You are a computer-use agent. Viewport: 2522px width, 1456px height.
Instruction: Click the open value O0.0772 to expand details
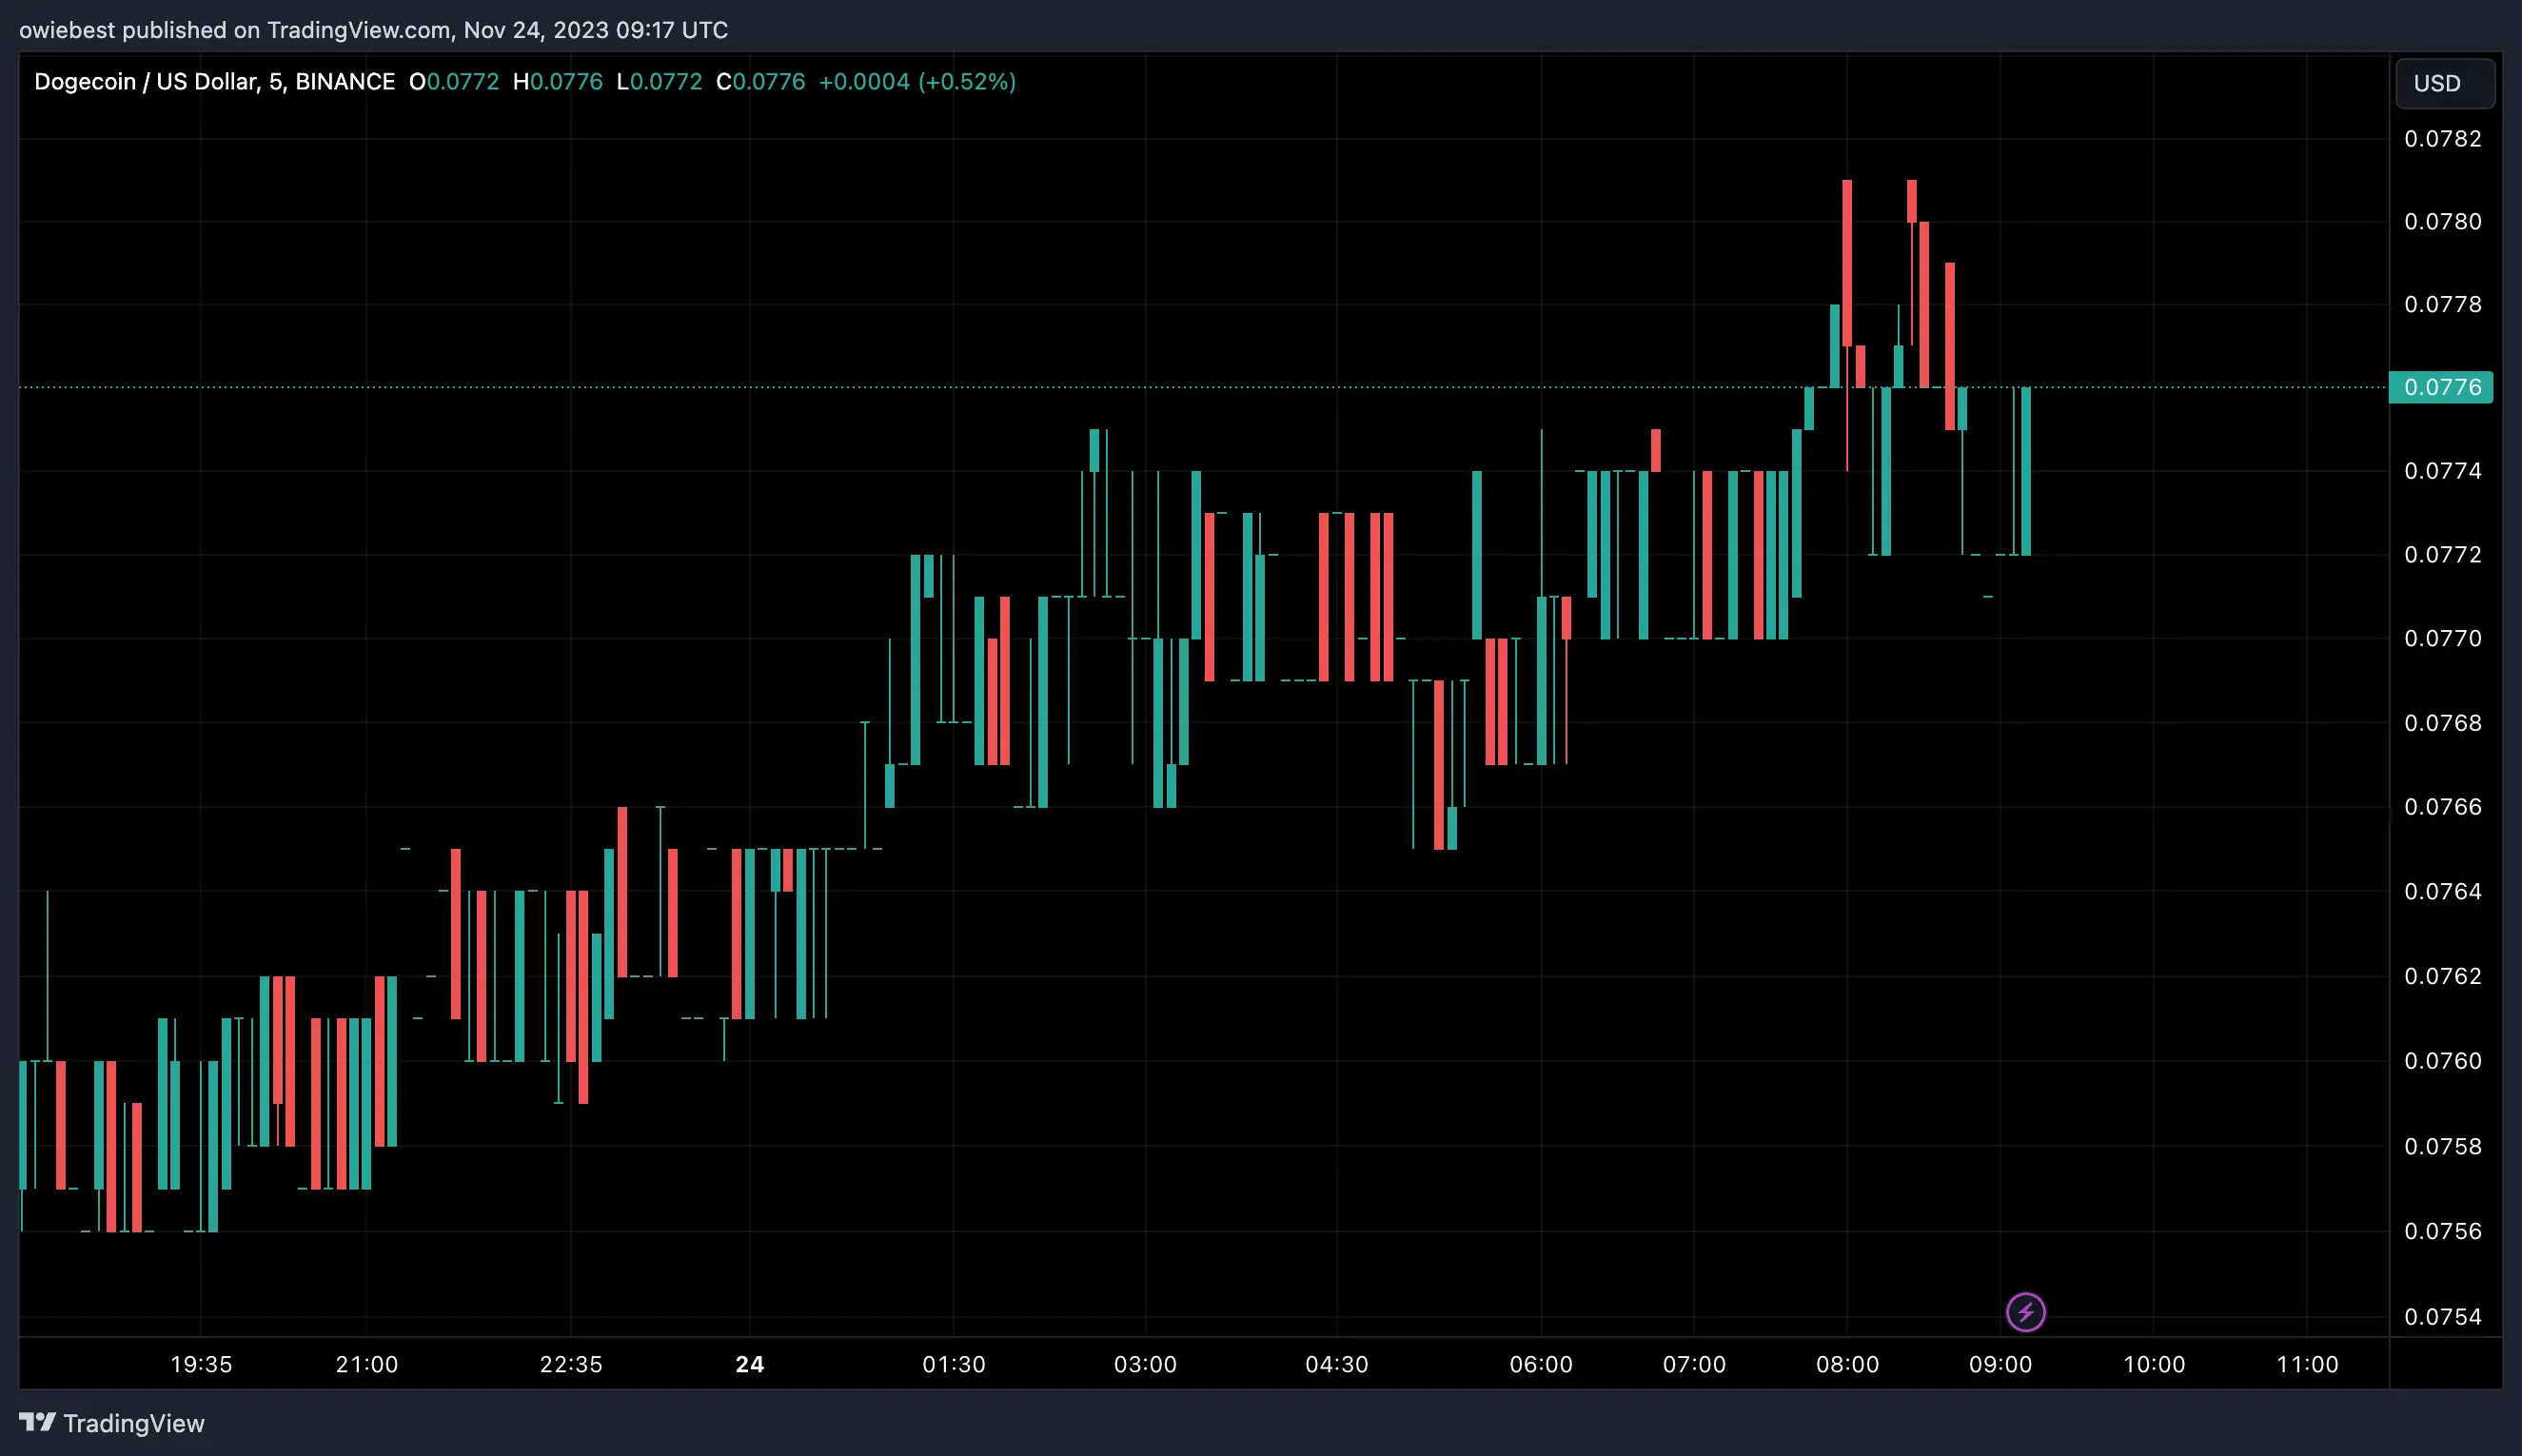455,81
